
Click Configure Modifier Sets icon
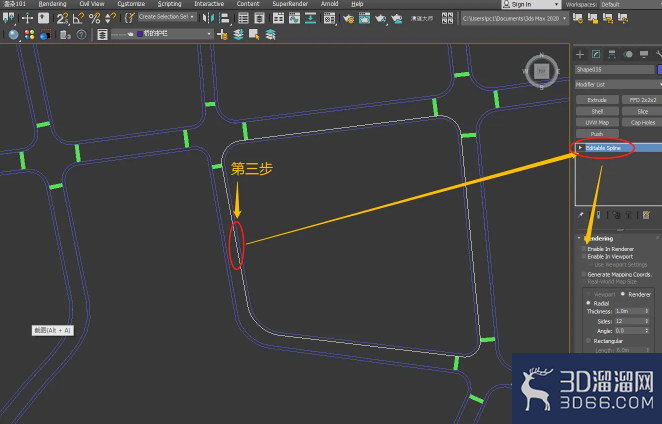[646, 215]
